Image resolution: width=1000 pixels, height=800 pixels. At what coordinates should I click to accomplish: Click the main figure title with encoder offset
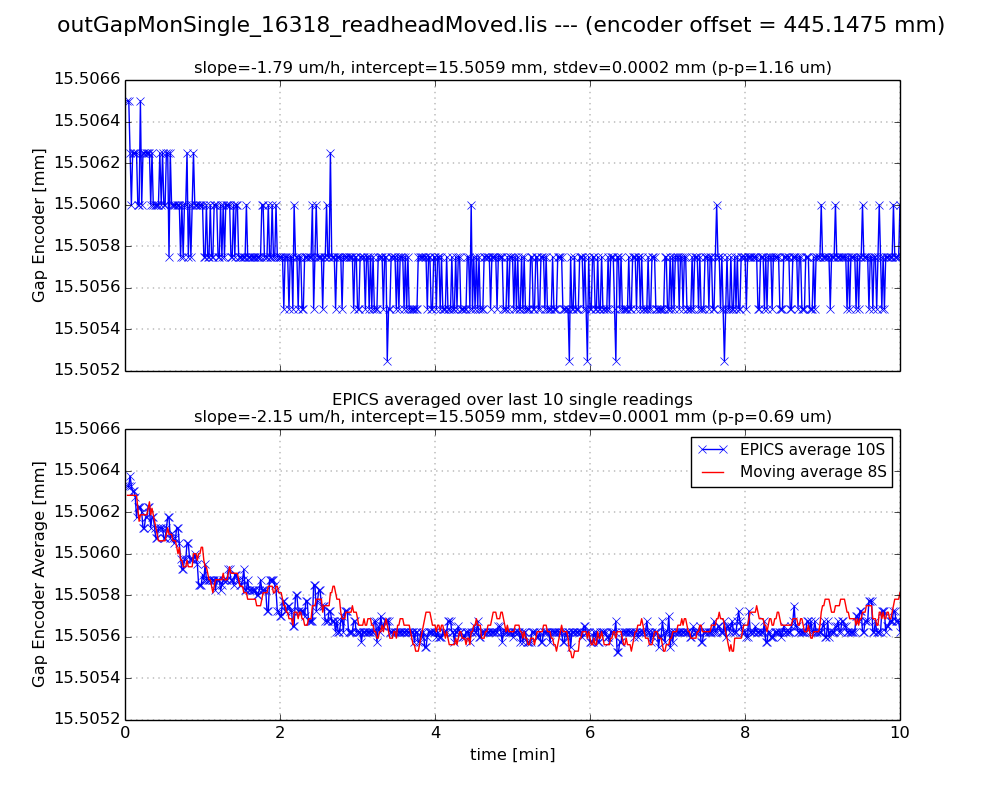(500, 25)
